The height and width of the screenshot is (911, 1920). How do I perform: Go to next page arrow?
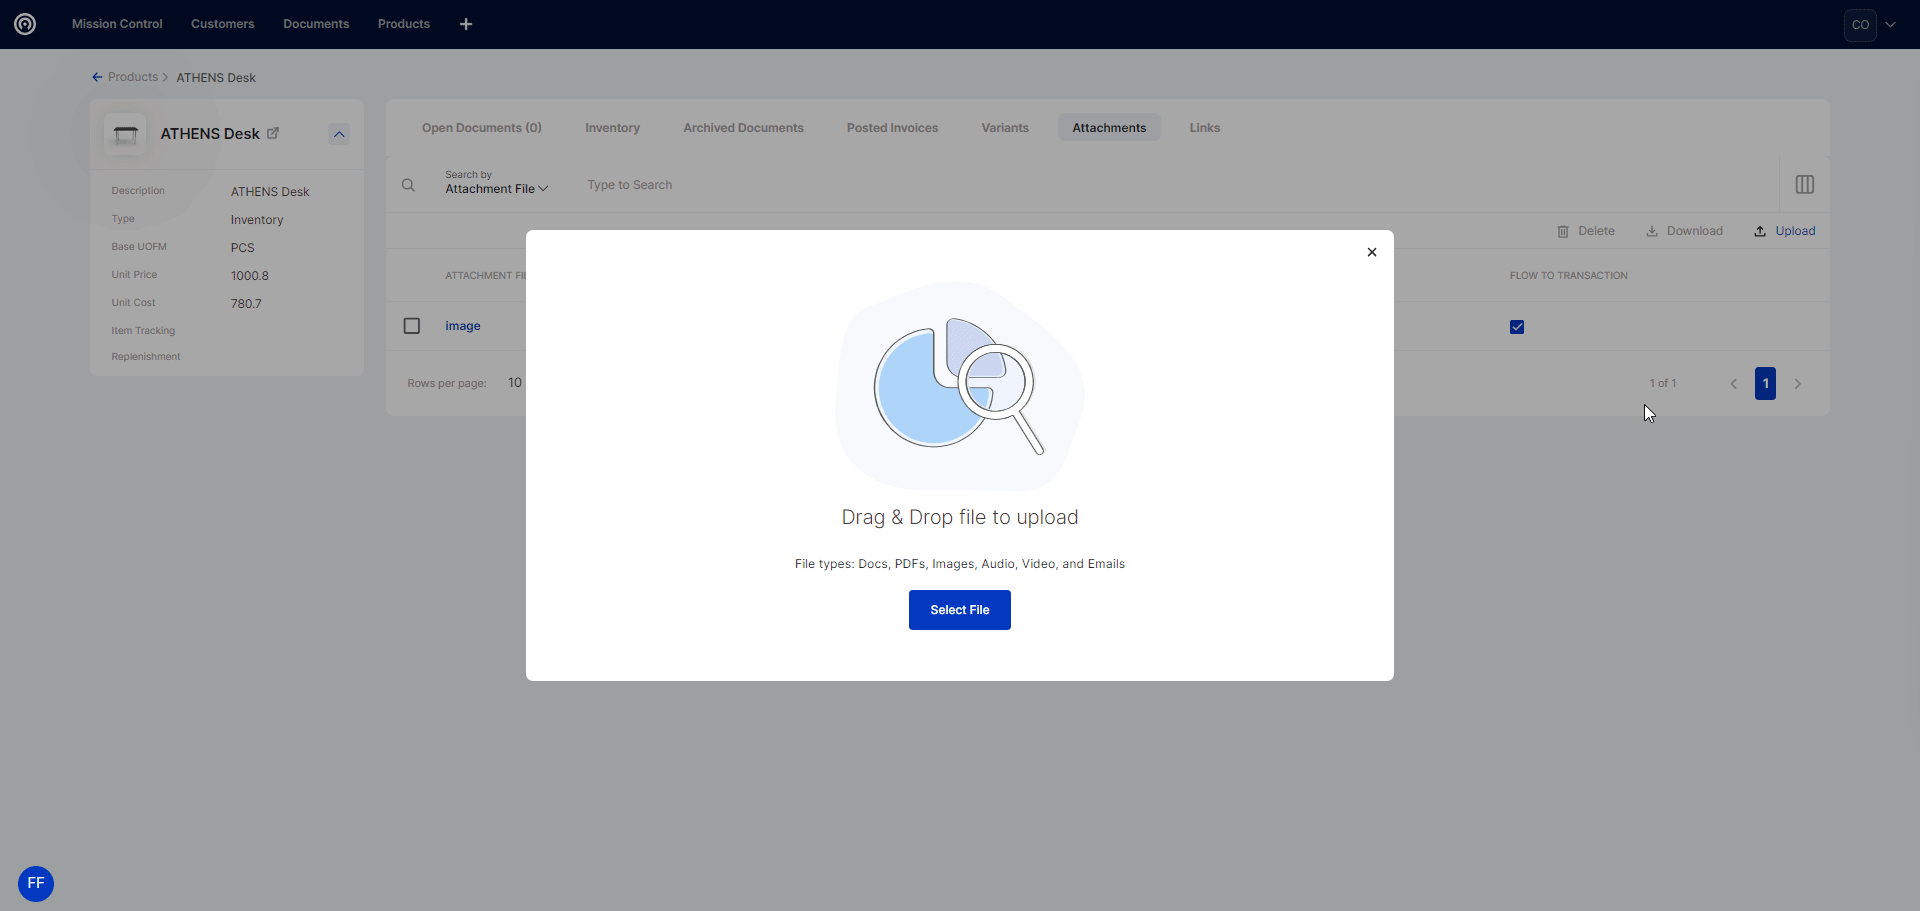tap(1798, 384)
